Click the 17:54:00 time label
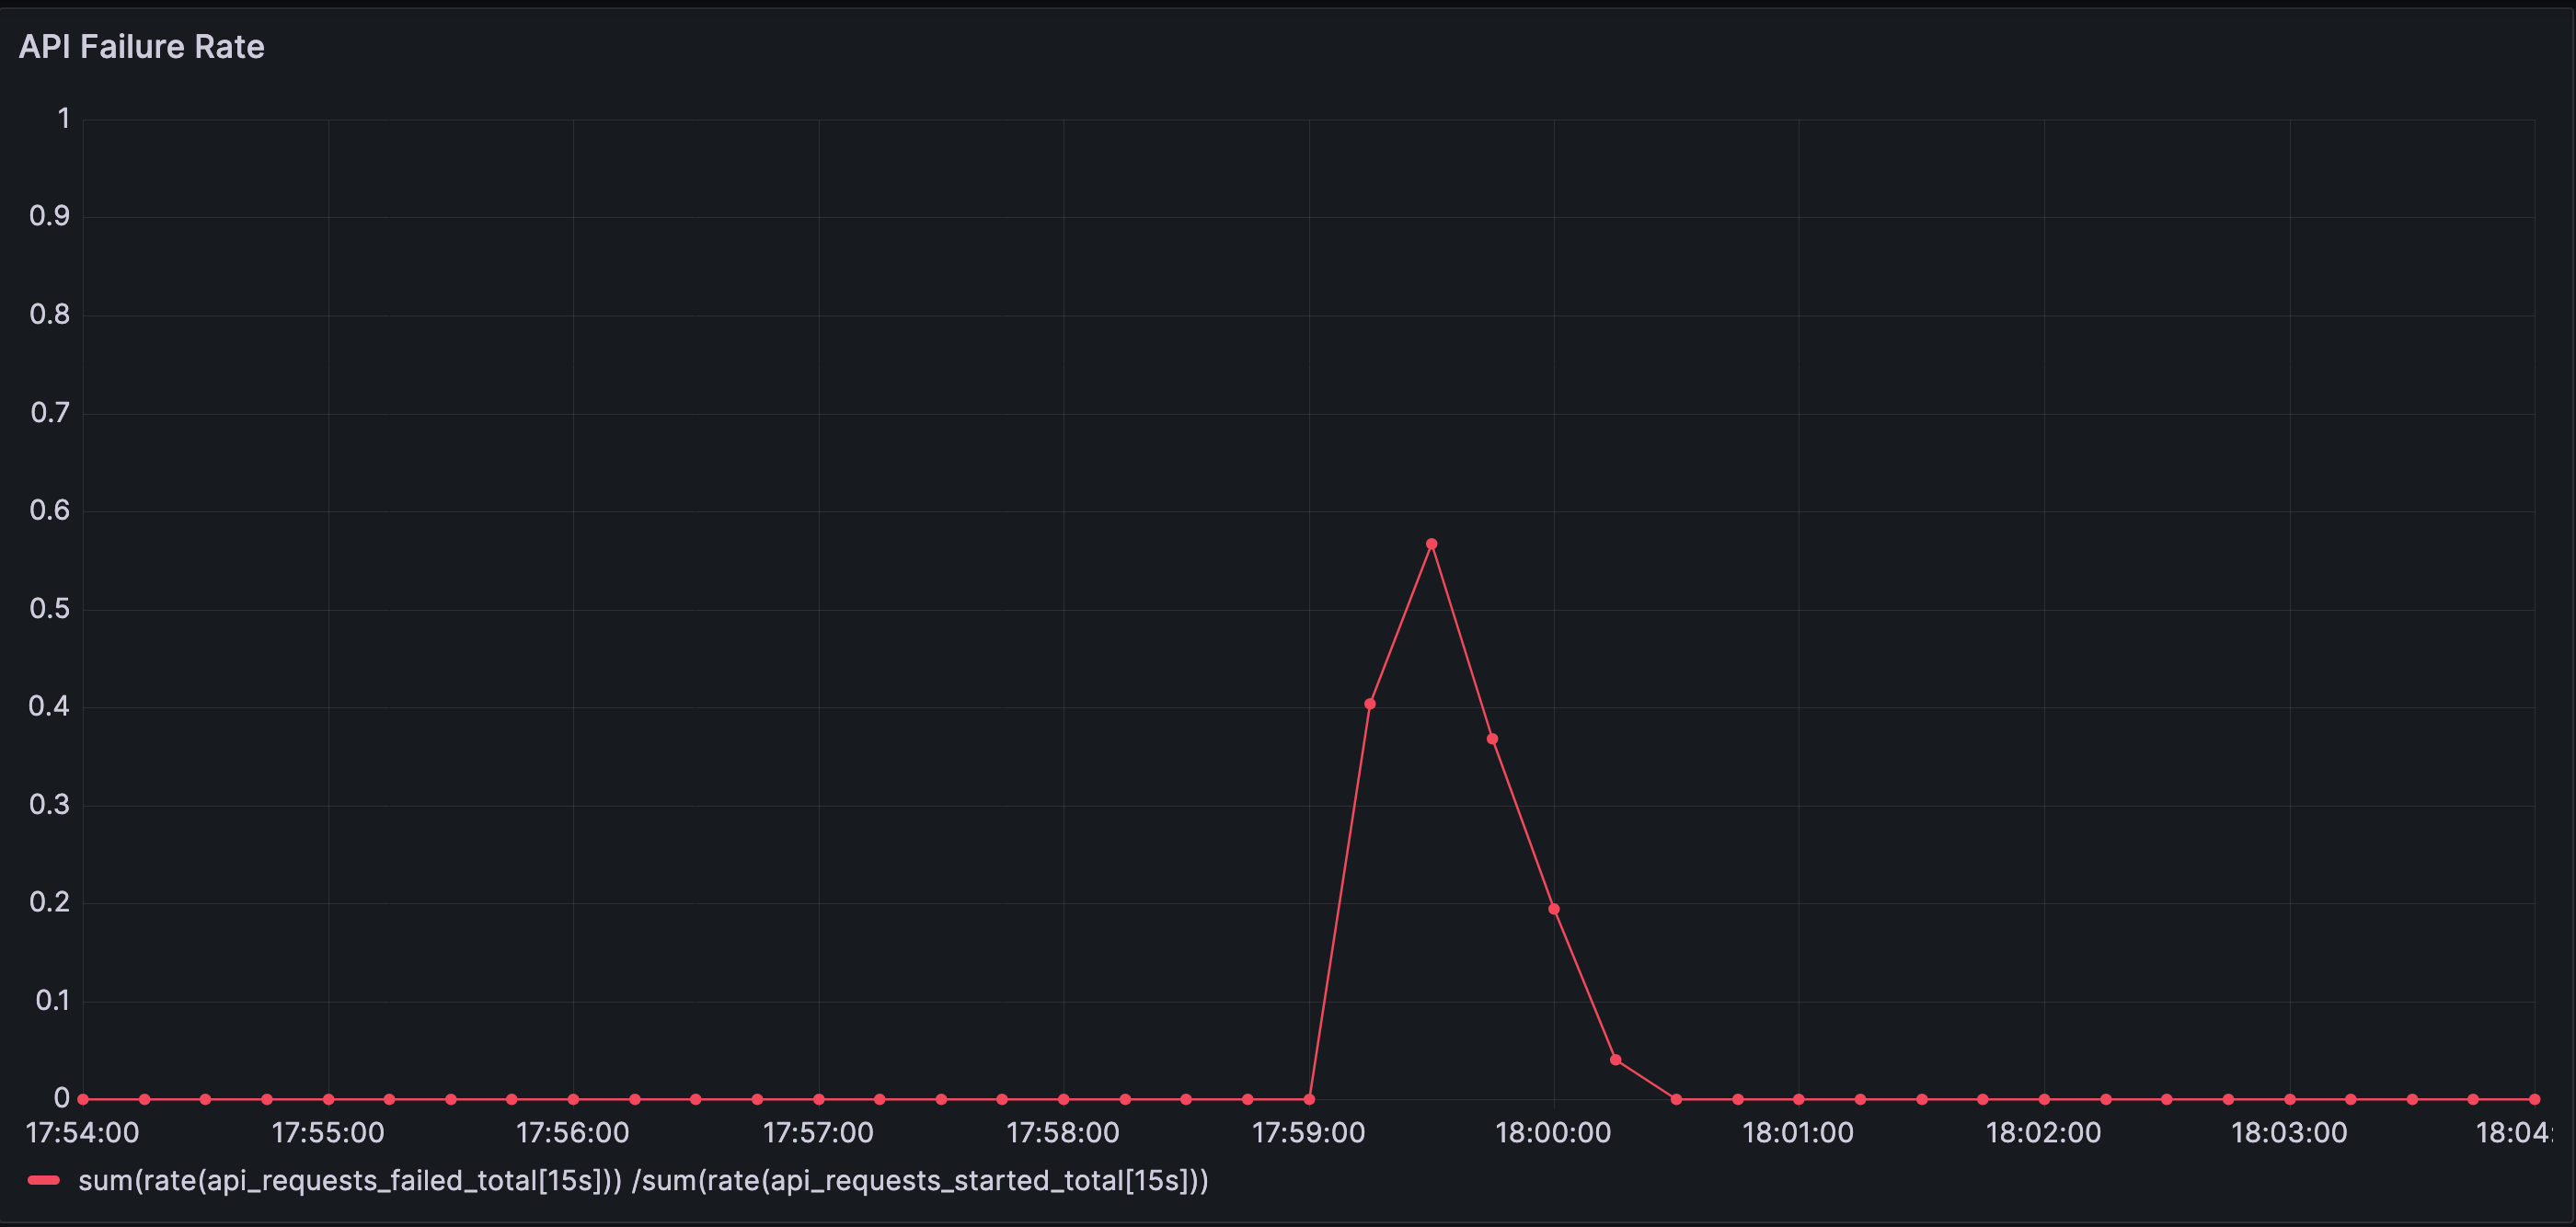2576x1227 pixels. tap(83, 1133)
